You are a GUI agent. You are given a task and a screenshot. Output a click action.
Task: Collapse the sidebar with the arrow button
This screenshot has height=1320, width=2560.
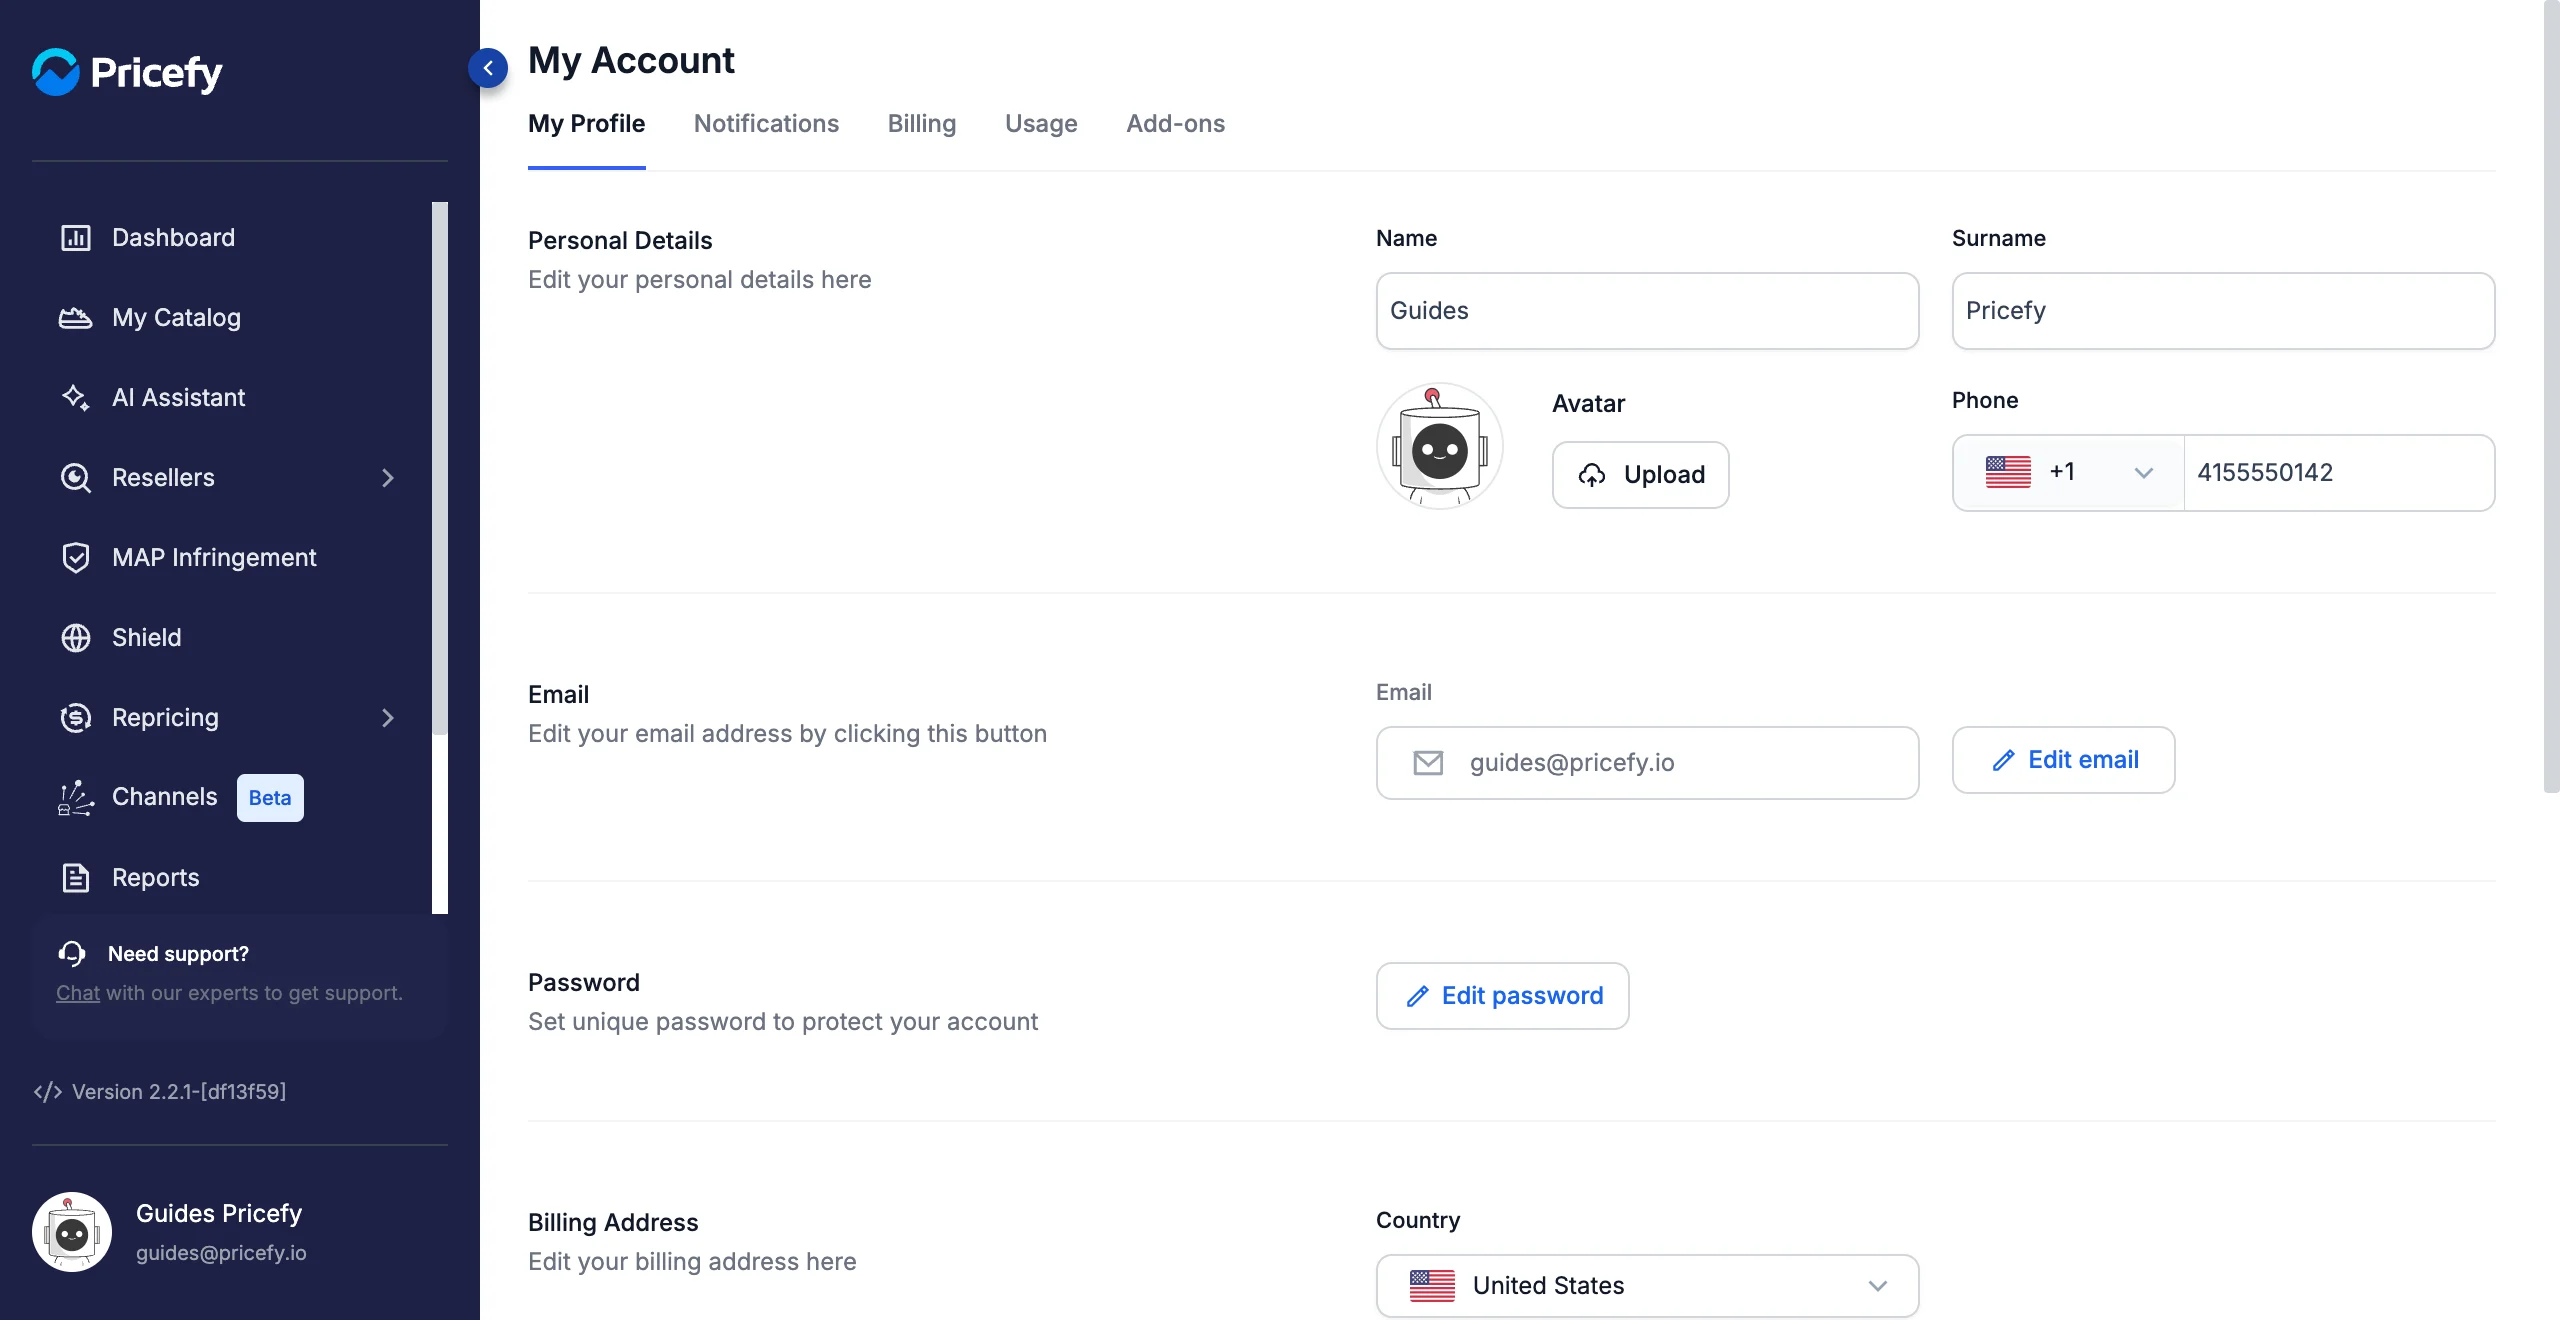click(488, 68)
